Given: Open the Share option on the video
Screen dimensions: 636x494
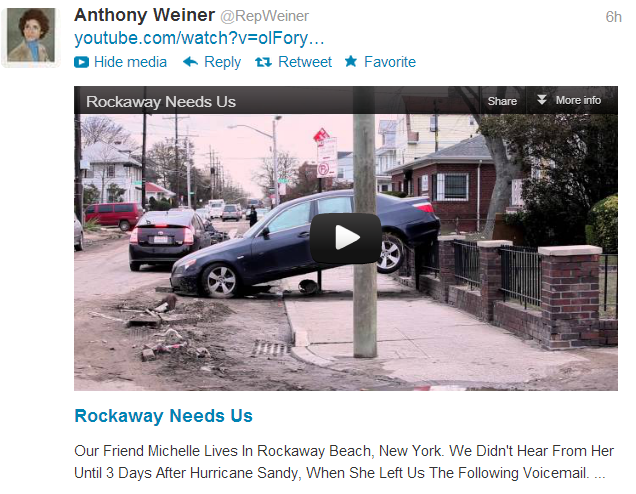Looking at the screenshot, I should coord(502,101).
